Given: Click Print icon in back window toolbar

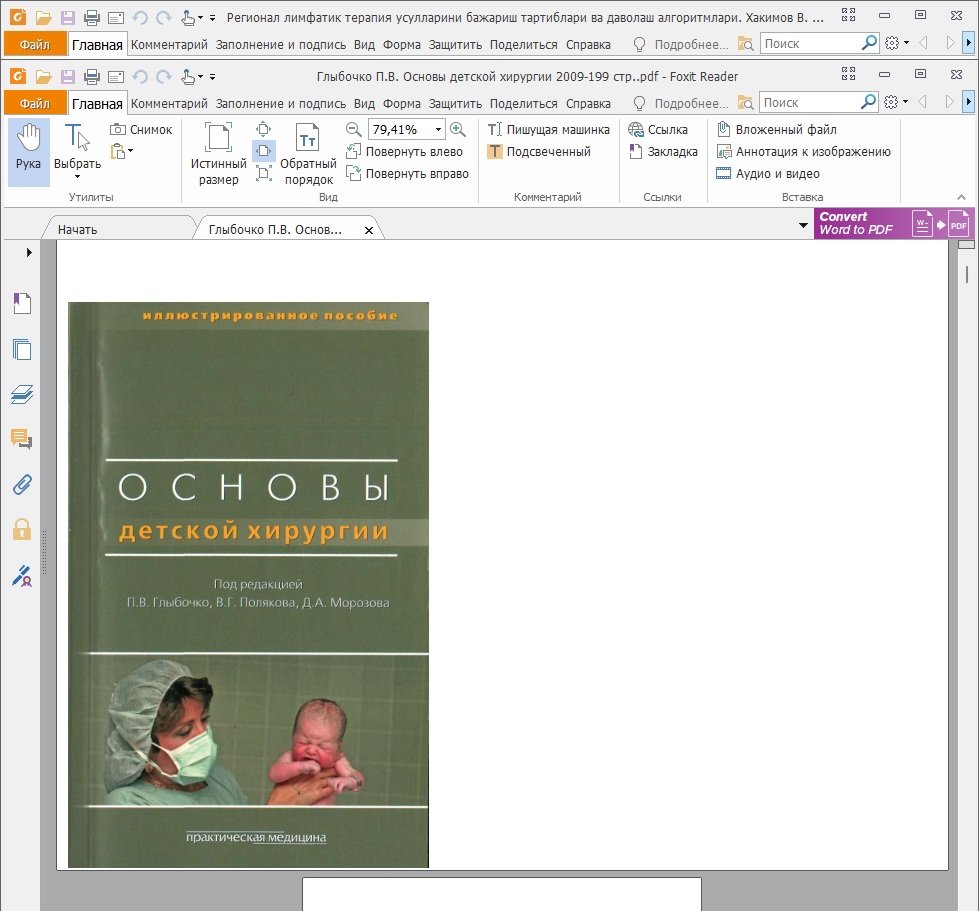Looking at the screenshot, I should 92,17.
